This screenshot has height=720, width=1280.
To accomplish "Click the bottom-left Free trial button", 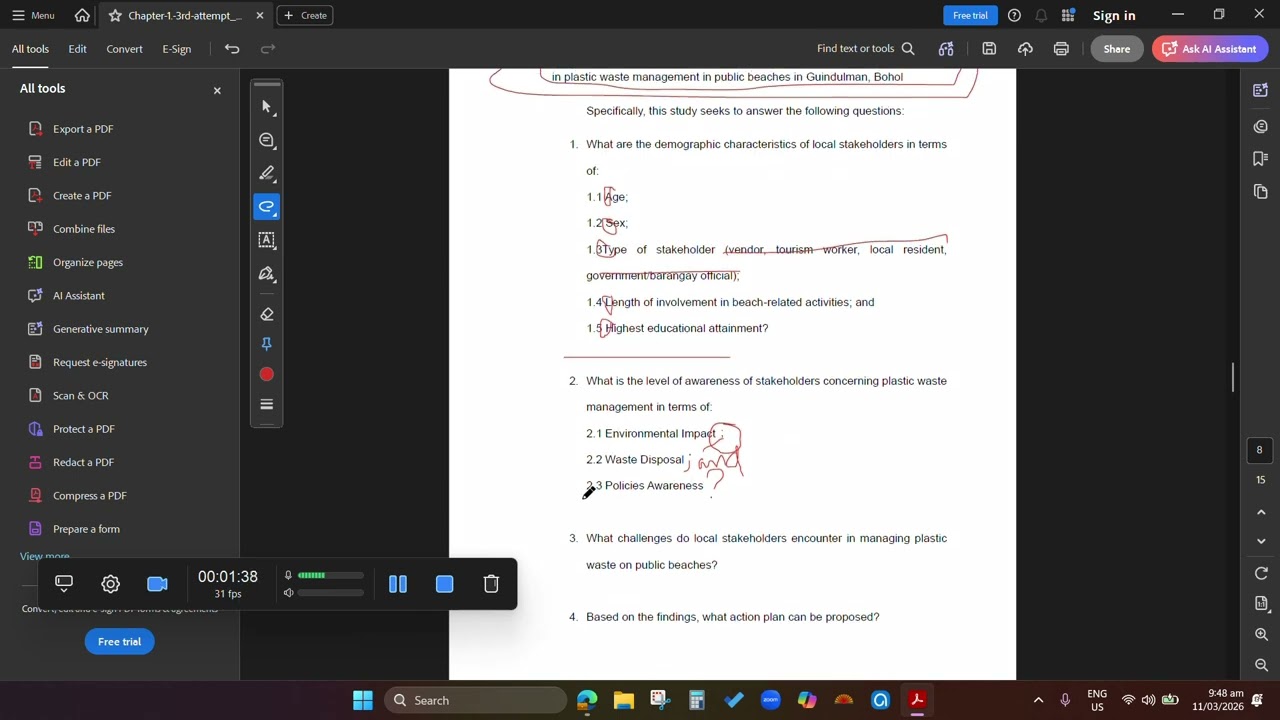I will [119, 641].
